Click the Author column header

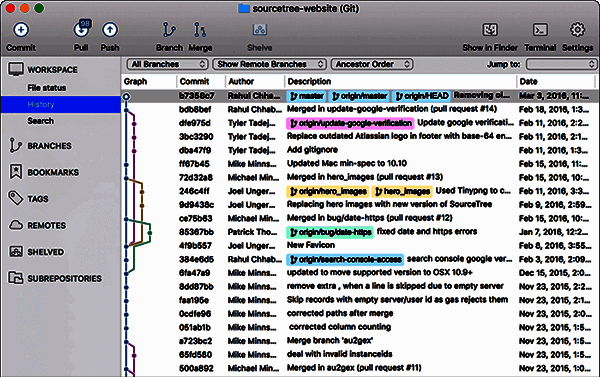point(241,81)
